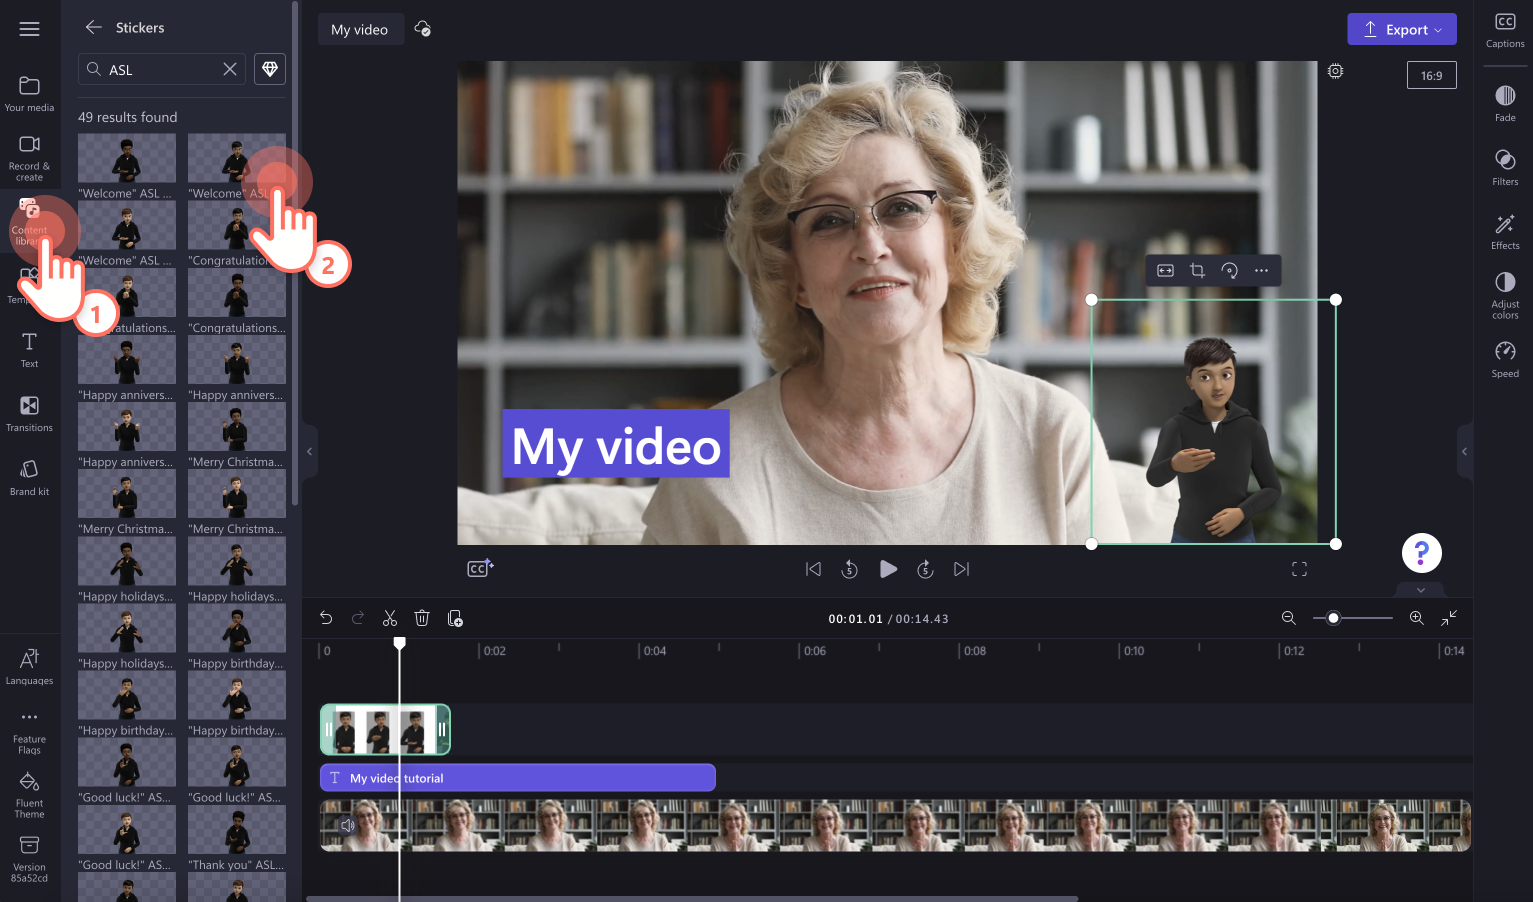Image resolution: width=1533 pixels, height=902 pixels.
Task: Select first "Welcome" ASL sticker thumbnail
Action: click(127, 158)
